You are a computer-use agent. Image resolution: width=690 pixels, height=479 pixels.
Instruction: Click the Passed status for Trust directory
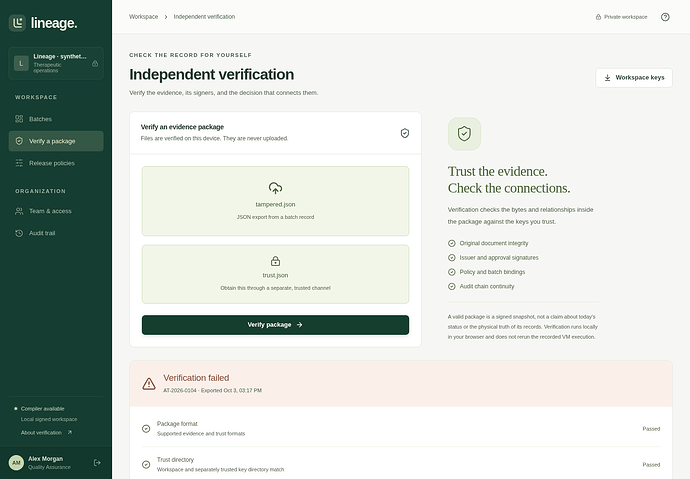tap(651, 464)
